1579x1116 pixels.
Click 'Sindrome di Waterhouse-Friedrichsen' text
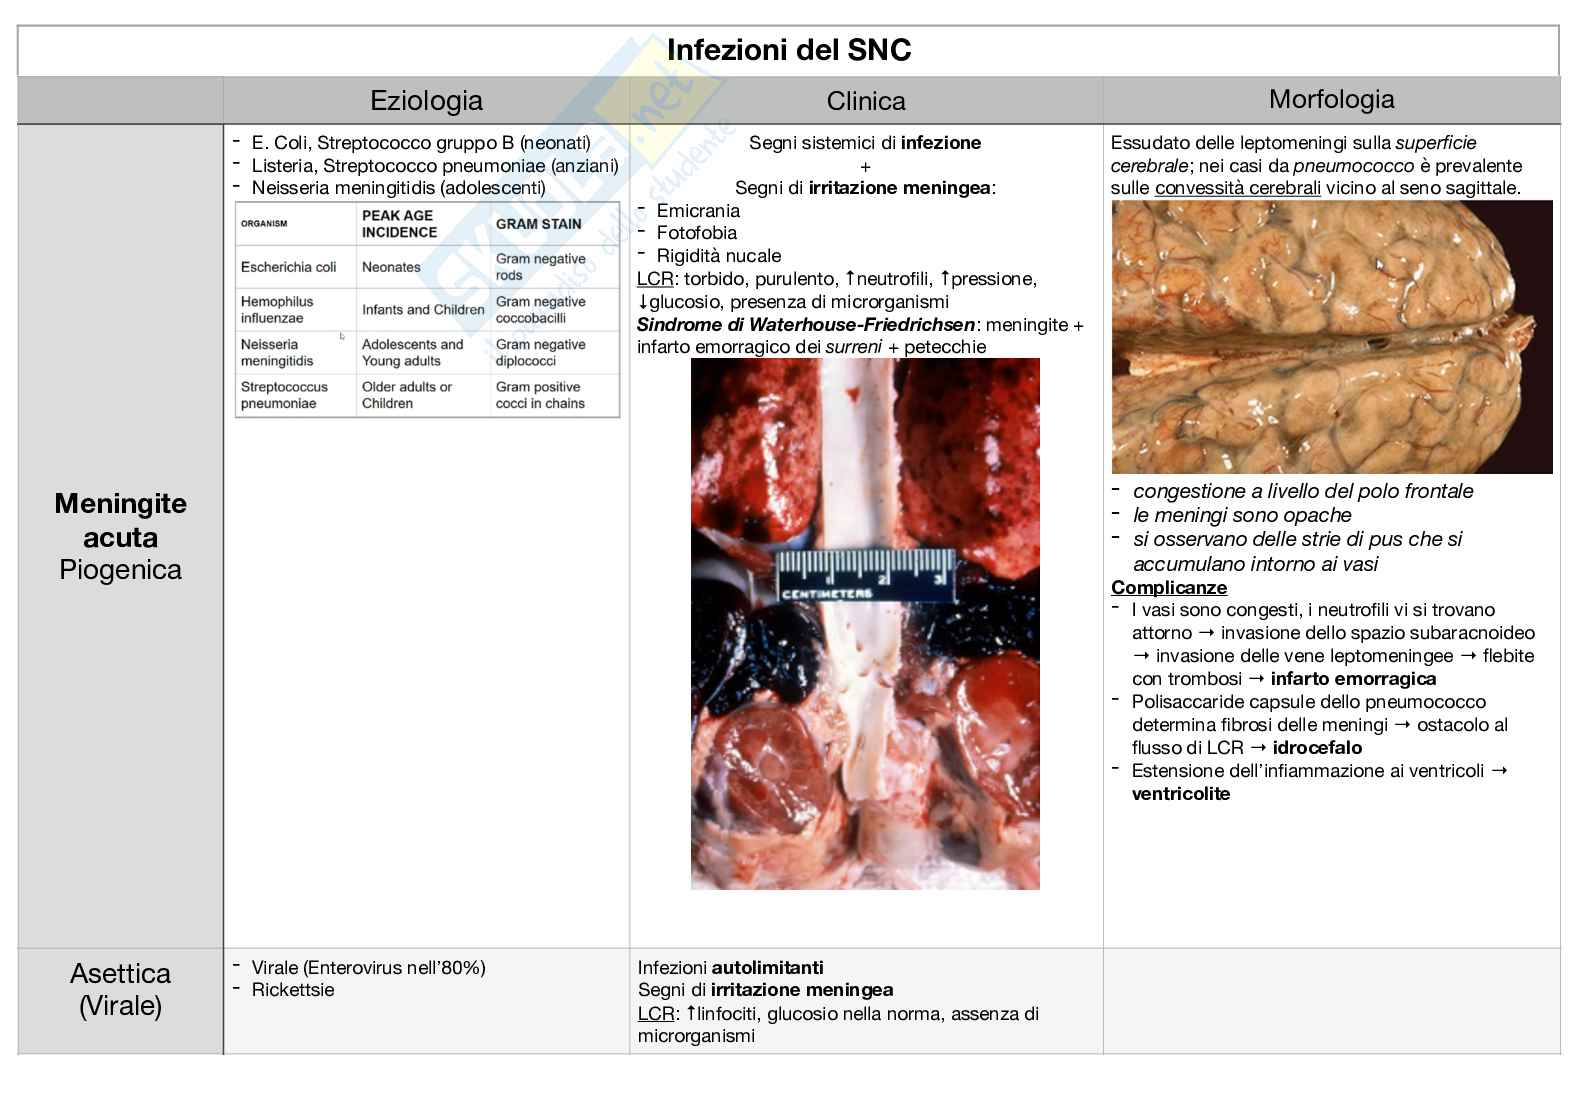(x=805, y=324)
